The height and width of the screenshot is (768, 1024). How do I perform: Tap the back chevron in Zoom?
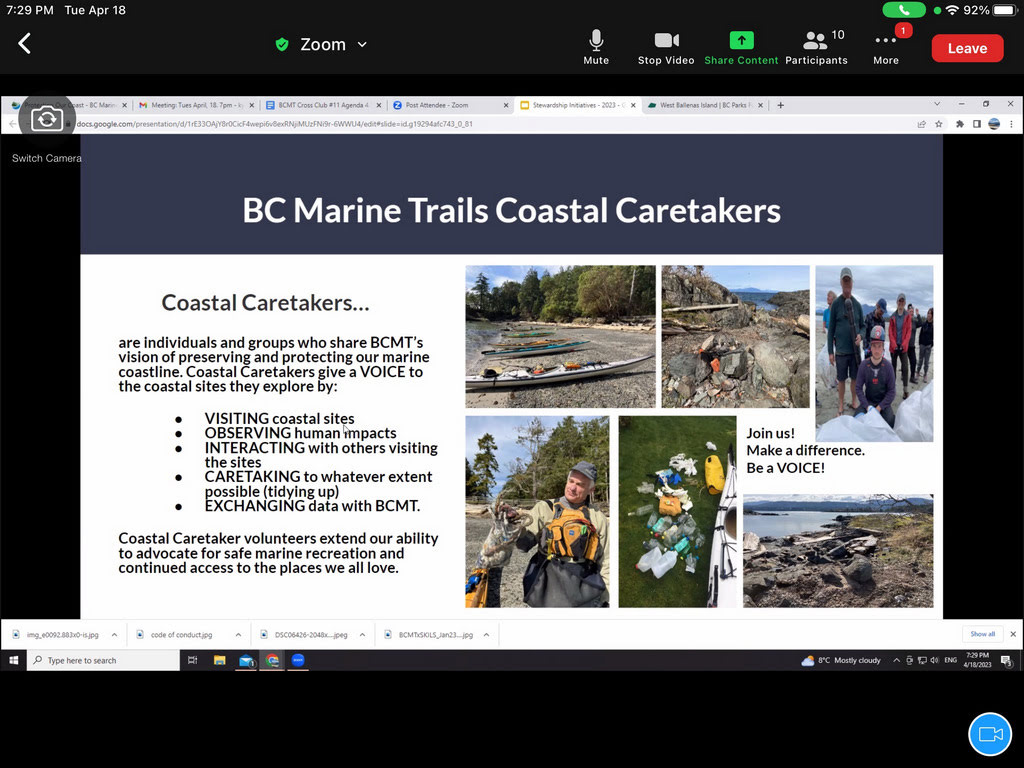point(25,44)
